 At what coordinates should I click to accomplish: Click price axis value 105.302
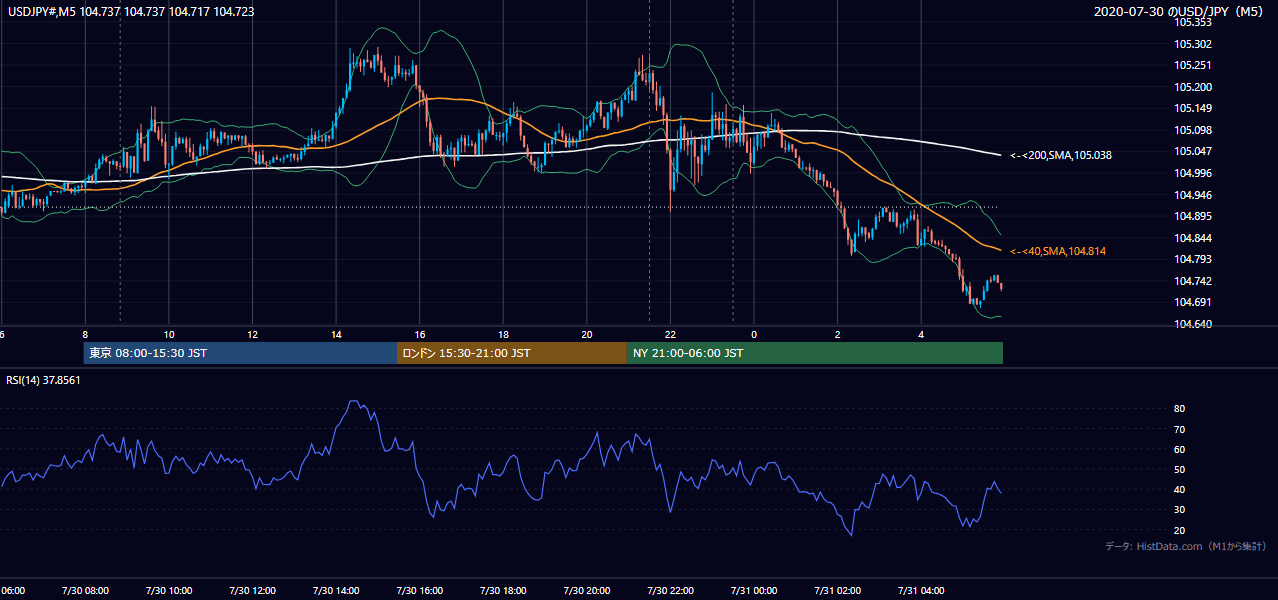1195,44
